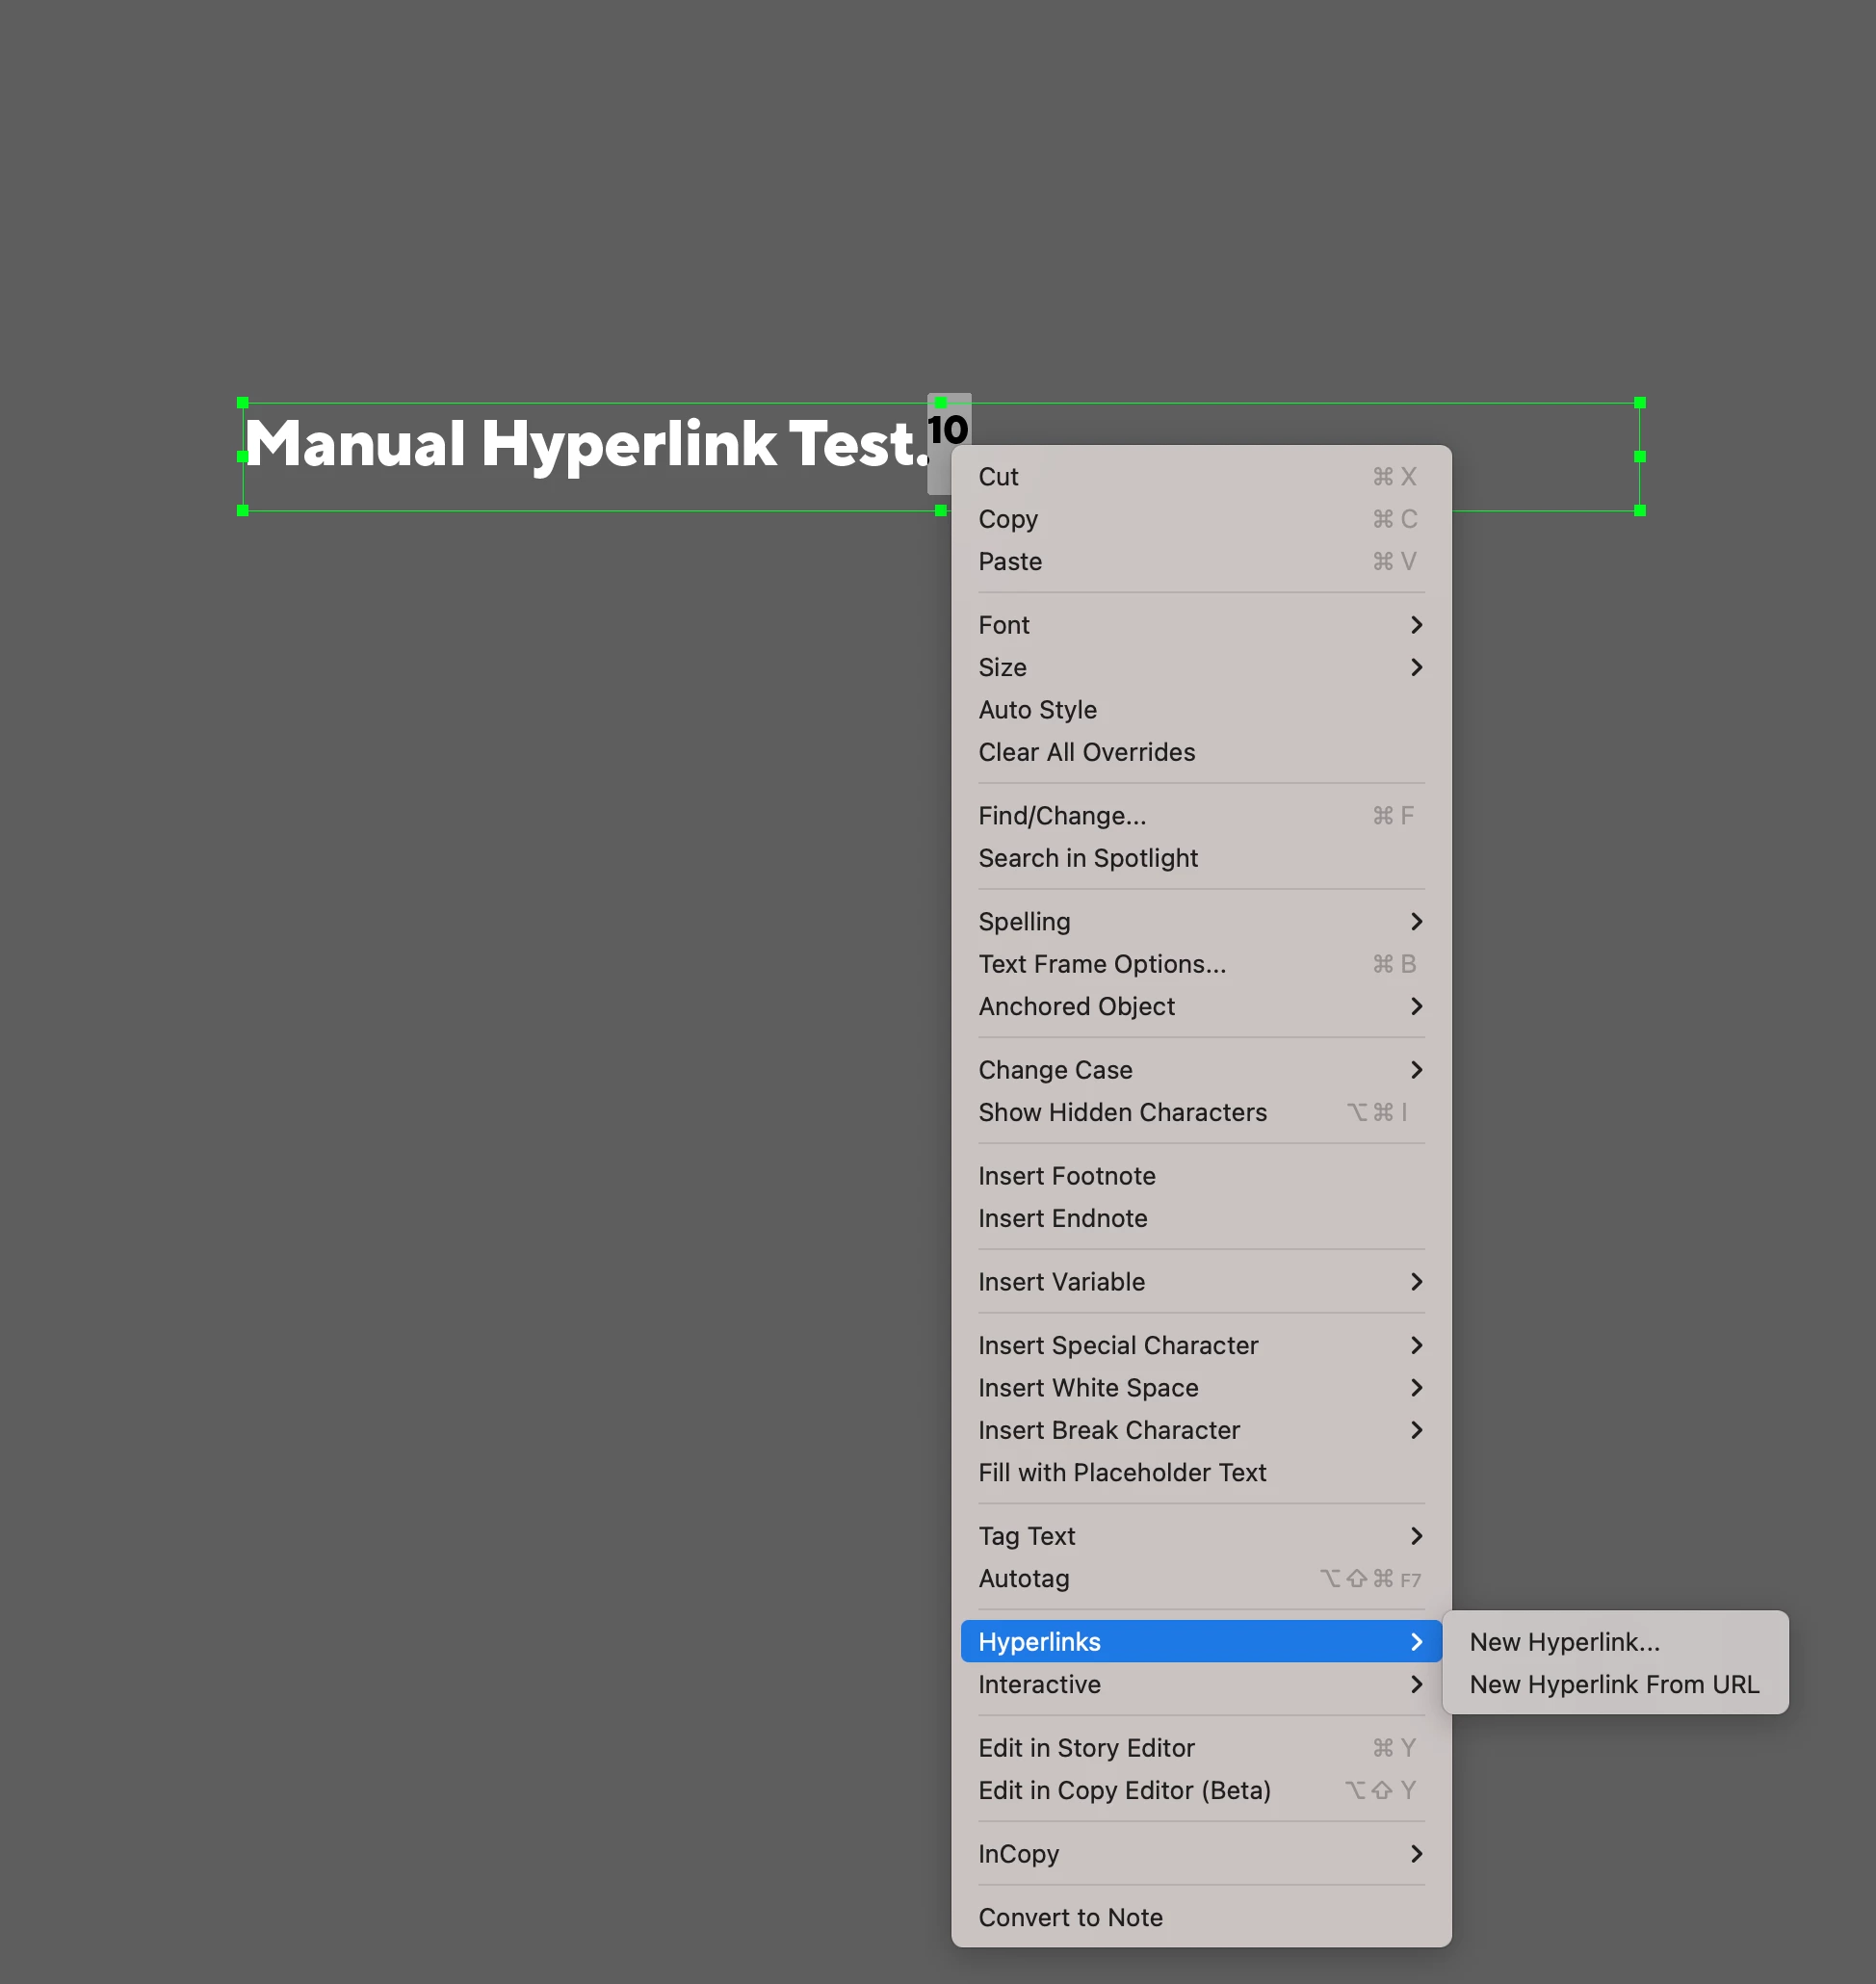This screenshot has width=1876, height=1984.
Task: Toggle Show Hidden Characters
Action: tap(1121, 1112)
